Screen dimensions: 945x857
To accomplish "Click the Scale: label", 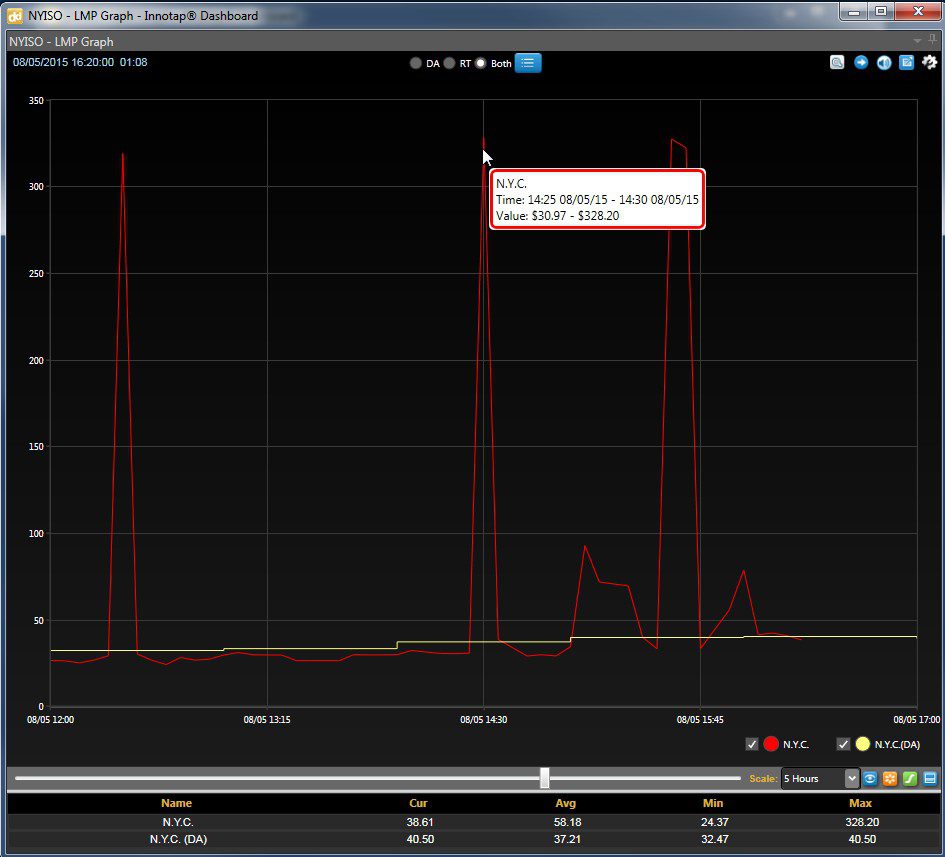I will 763,779.
